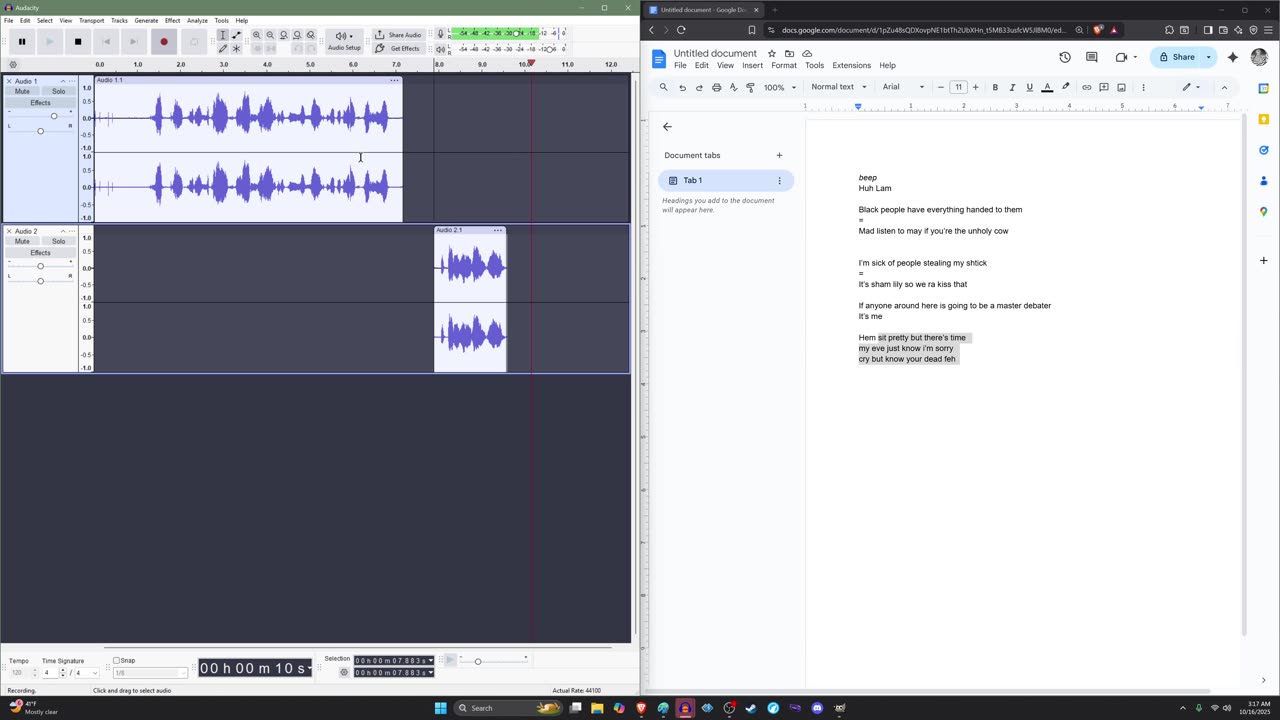Activate the Multi-tool asterisk in Audacity
The width and height of the screenshot is (1280, 720).
click(x=236, y=48)
